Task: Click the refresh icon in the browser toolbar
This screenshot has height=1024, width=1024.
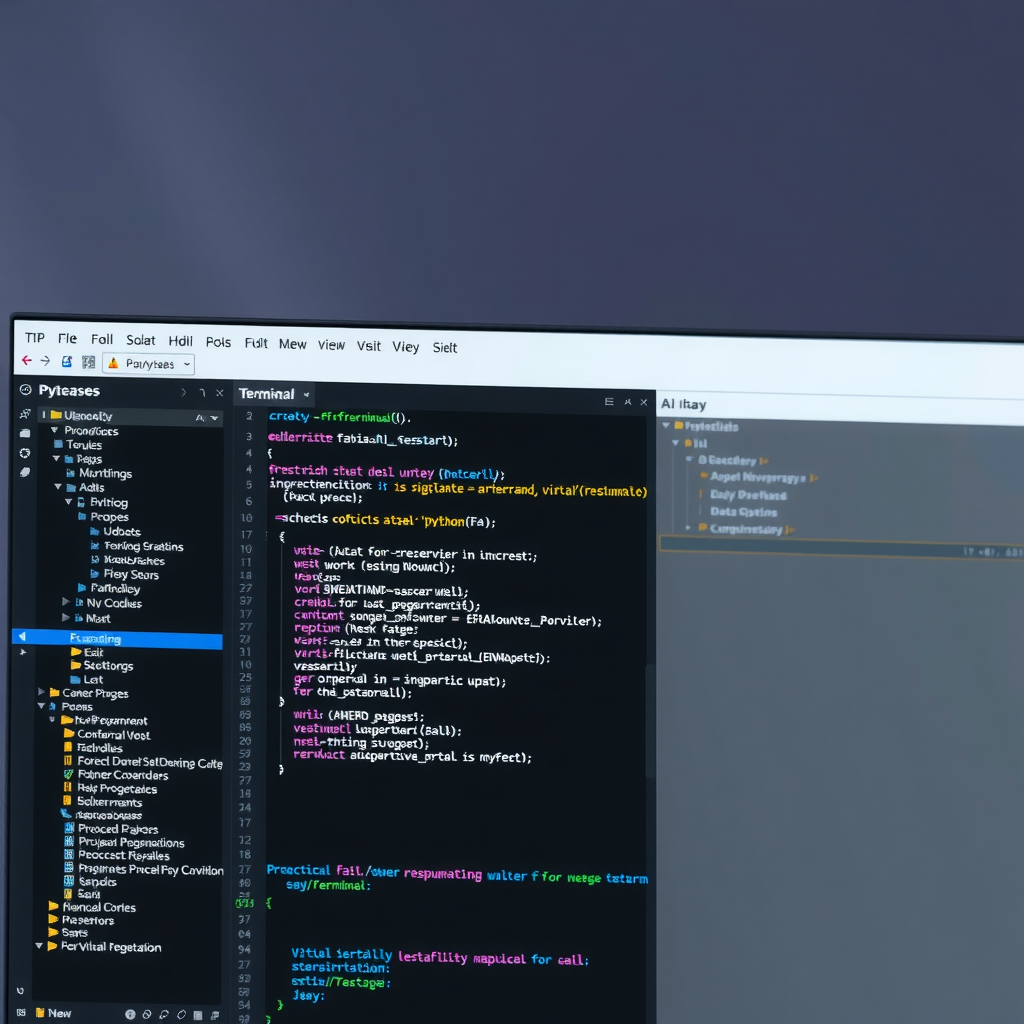Action: pos(66,361)
